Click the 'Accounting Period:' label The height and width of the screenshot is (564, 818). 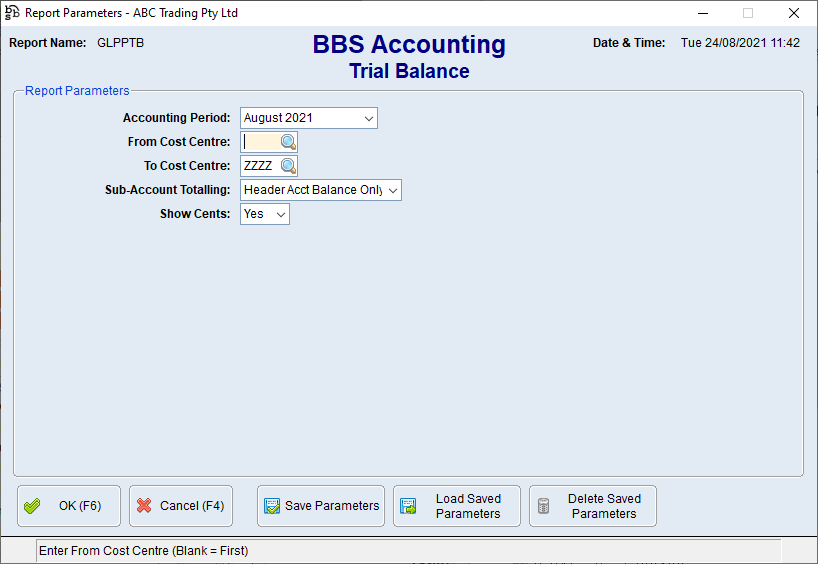coord(176,118)
